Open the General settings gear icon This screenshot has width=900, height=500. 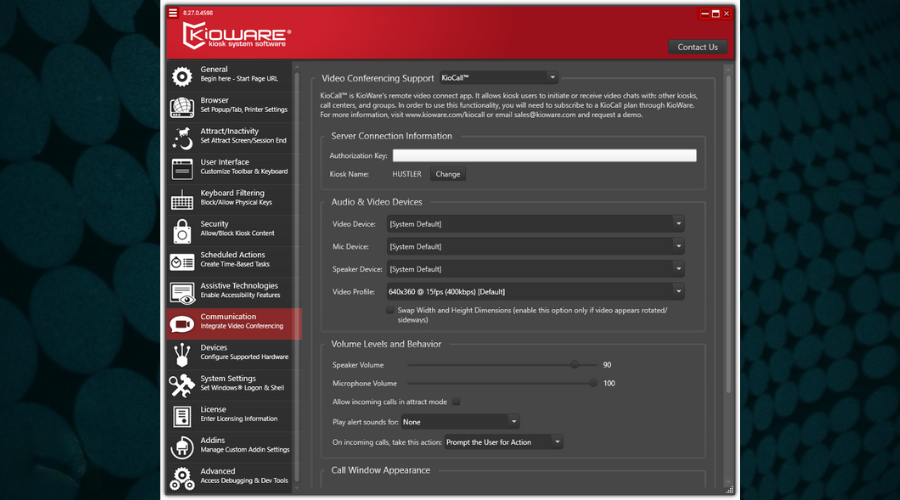point(182,76)
